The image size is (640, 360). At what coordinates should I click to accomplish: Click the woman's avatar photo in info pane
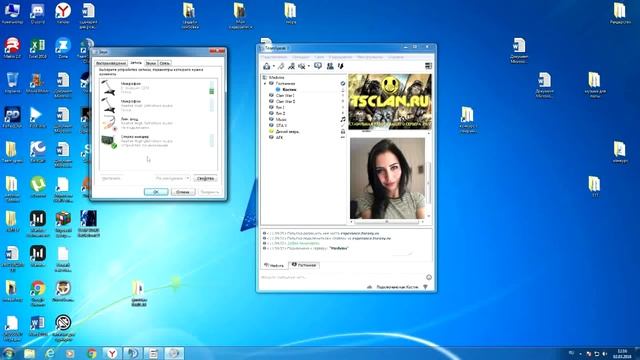tap(387, 178)
